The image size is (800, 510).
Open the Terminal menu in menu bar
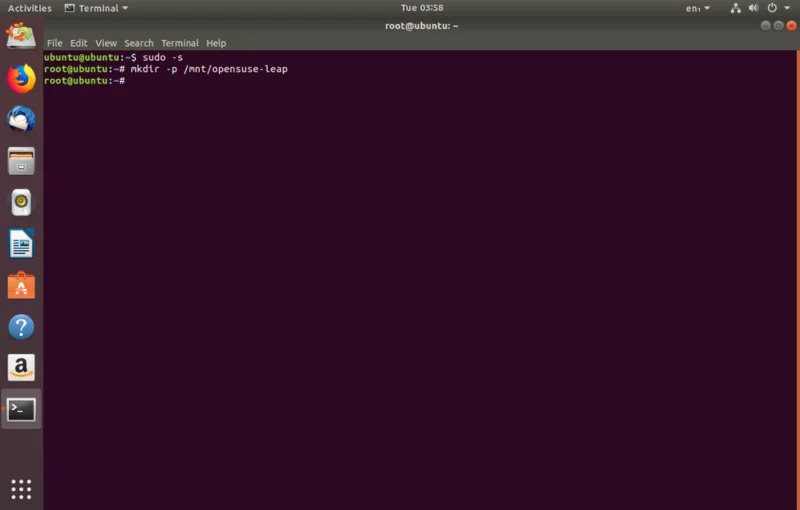(x=180, y=43)
